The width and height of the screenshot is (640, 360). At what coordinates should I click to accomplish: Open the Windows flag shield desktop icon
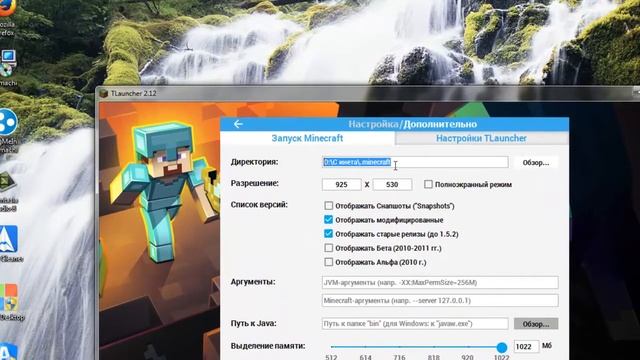click(9, 297)
